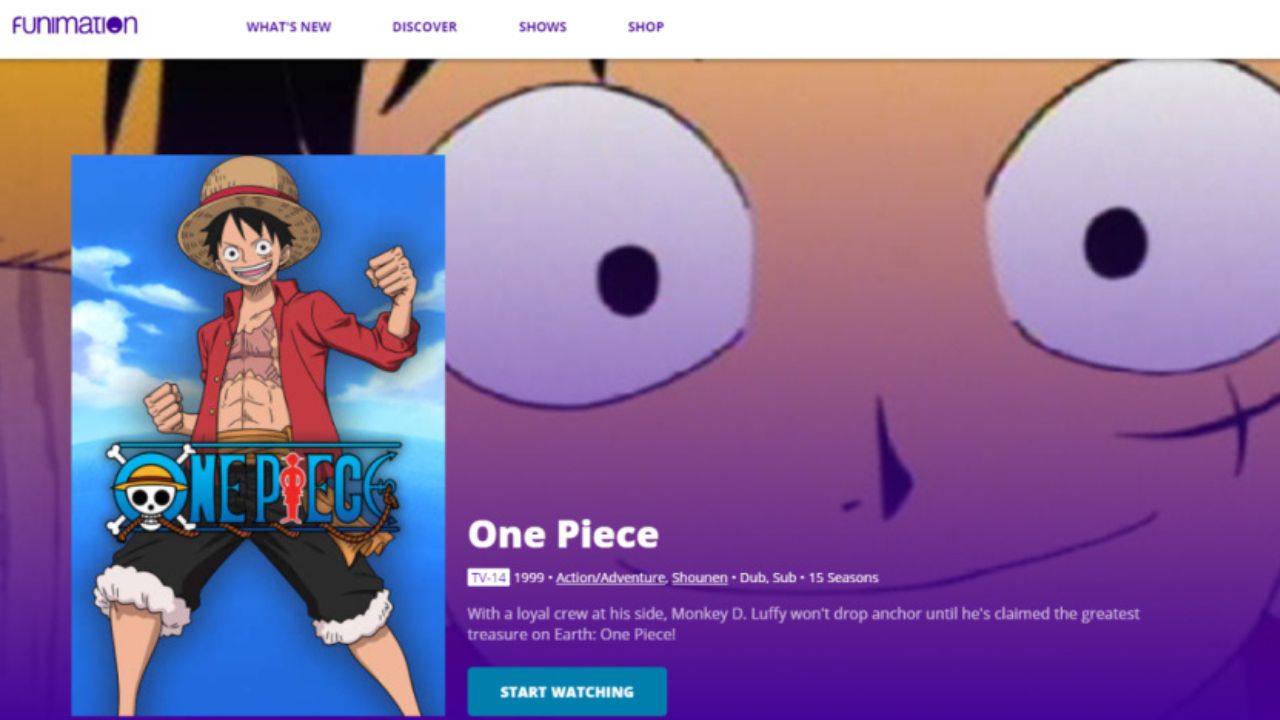The image size is (1280, 720).
Task: Click the show description paragraph
Action: 803,624
